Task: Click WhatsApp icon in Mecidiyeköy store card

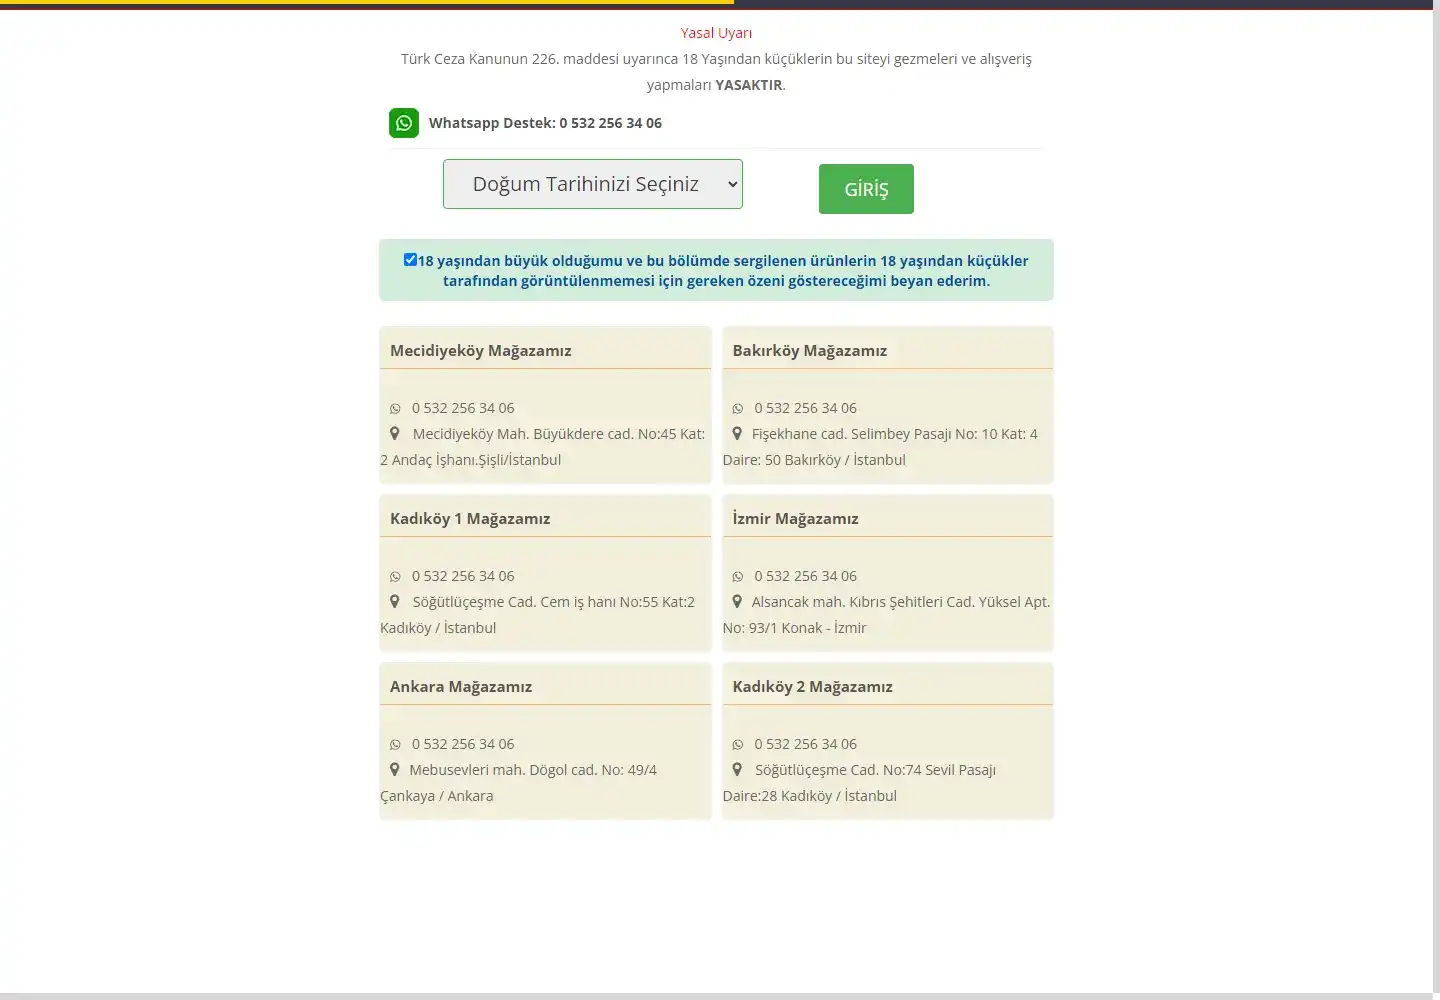Action: pyautogui.click(x=395, y=408)
